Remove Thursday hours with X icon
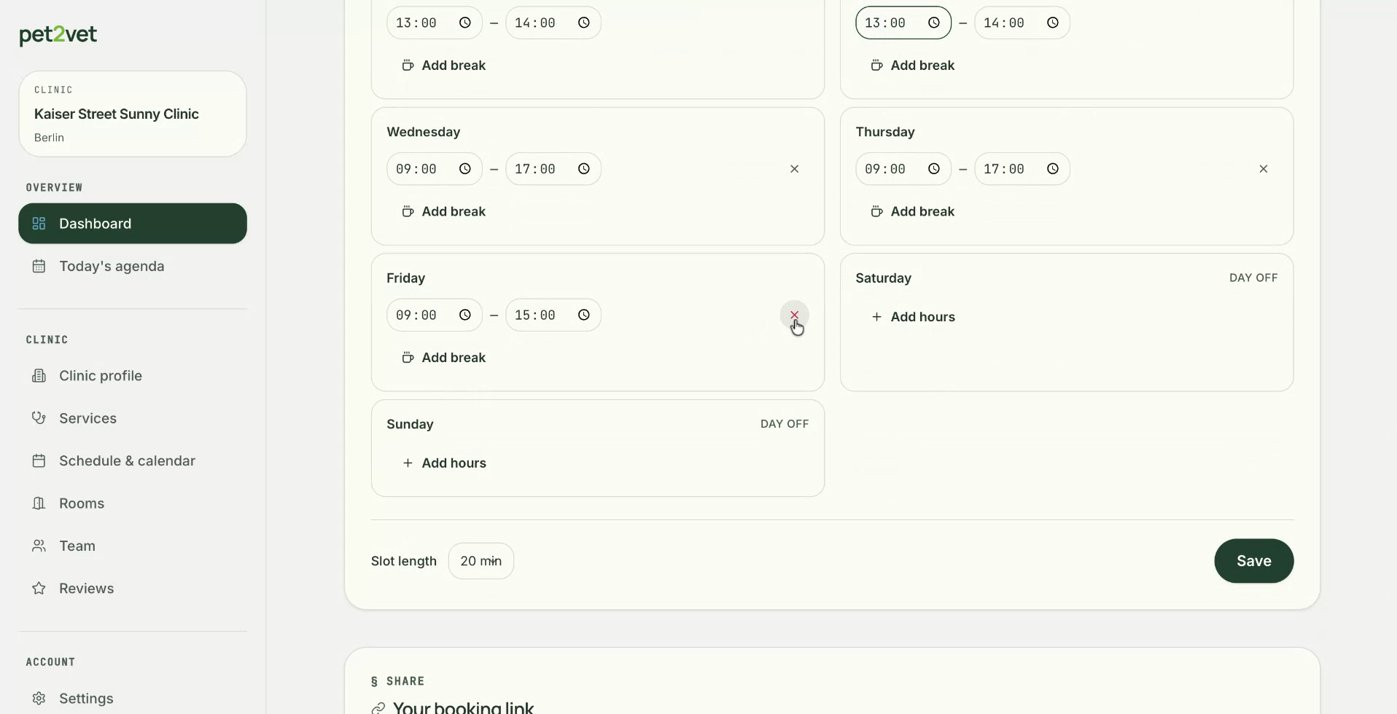1397x714 pixels. pyautogui.click(x=1263, y=169)
